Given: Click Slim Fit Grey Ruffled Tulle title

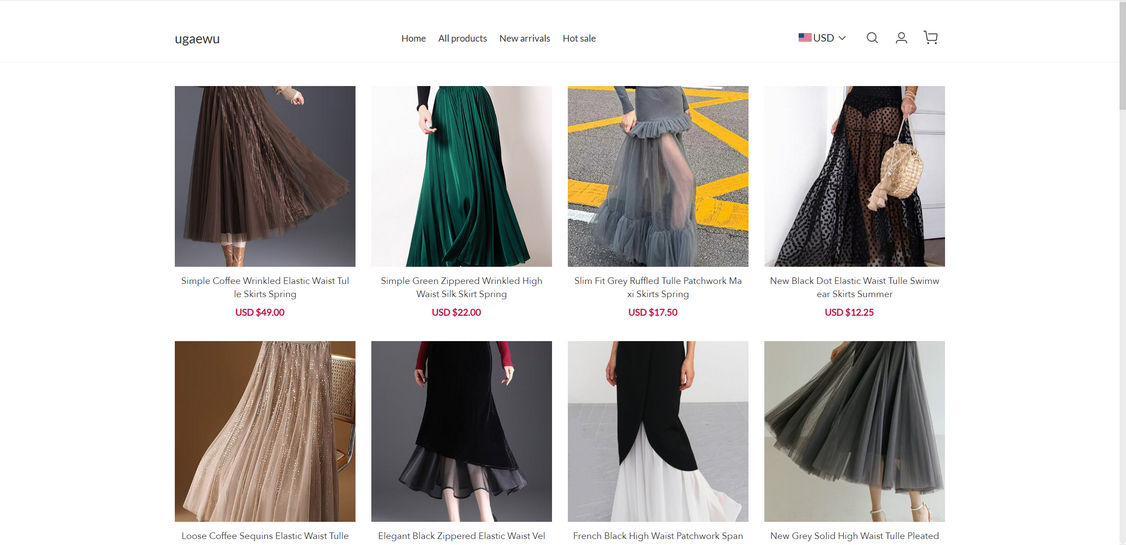Looking at the screenshot, I should (658, 287).
